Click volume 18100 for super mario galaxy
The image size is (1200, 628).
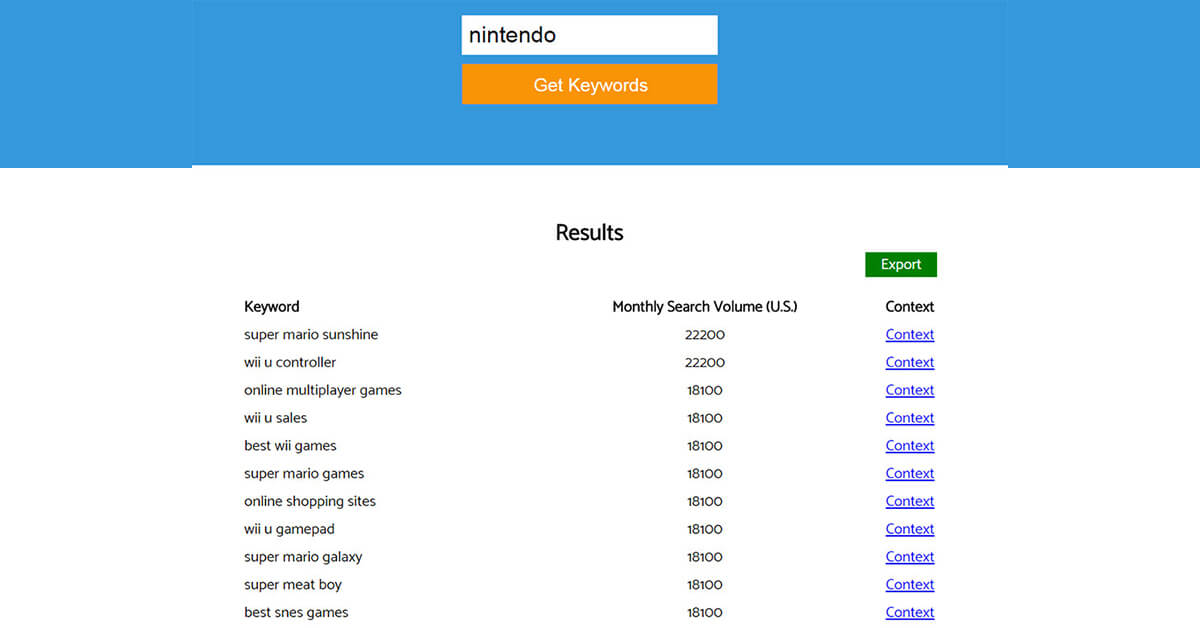pos(705,557)
